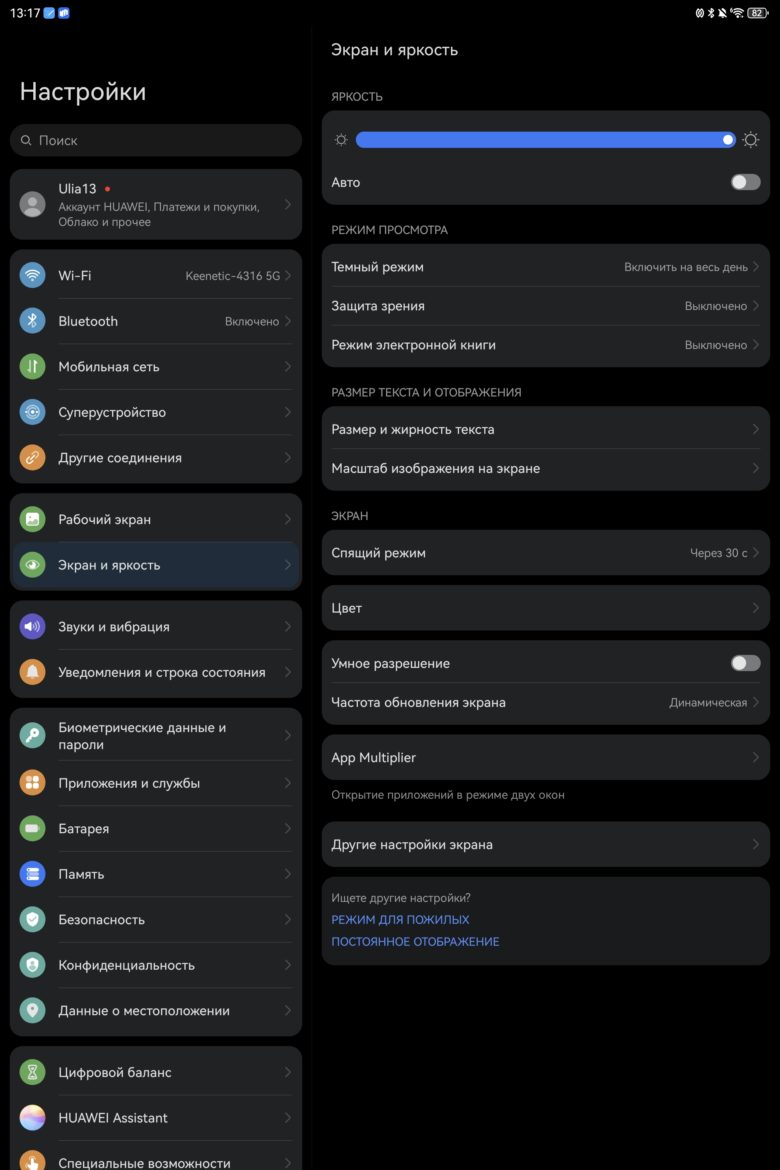The width and height of the screenshot is (780, 1170).
Task: Enable the Умное разрешение switch
Action: coord(745,663)
